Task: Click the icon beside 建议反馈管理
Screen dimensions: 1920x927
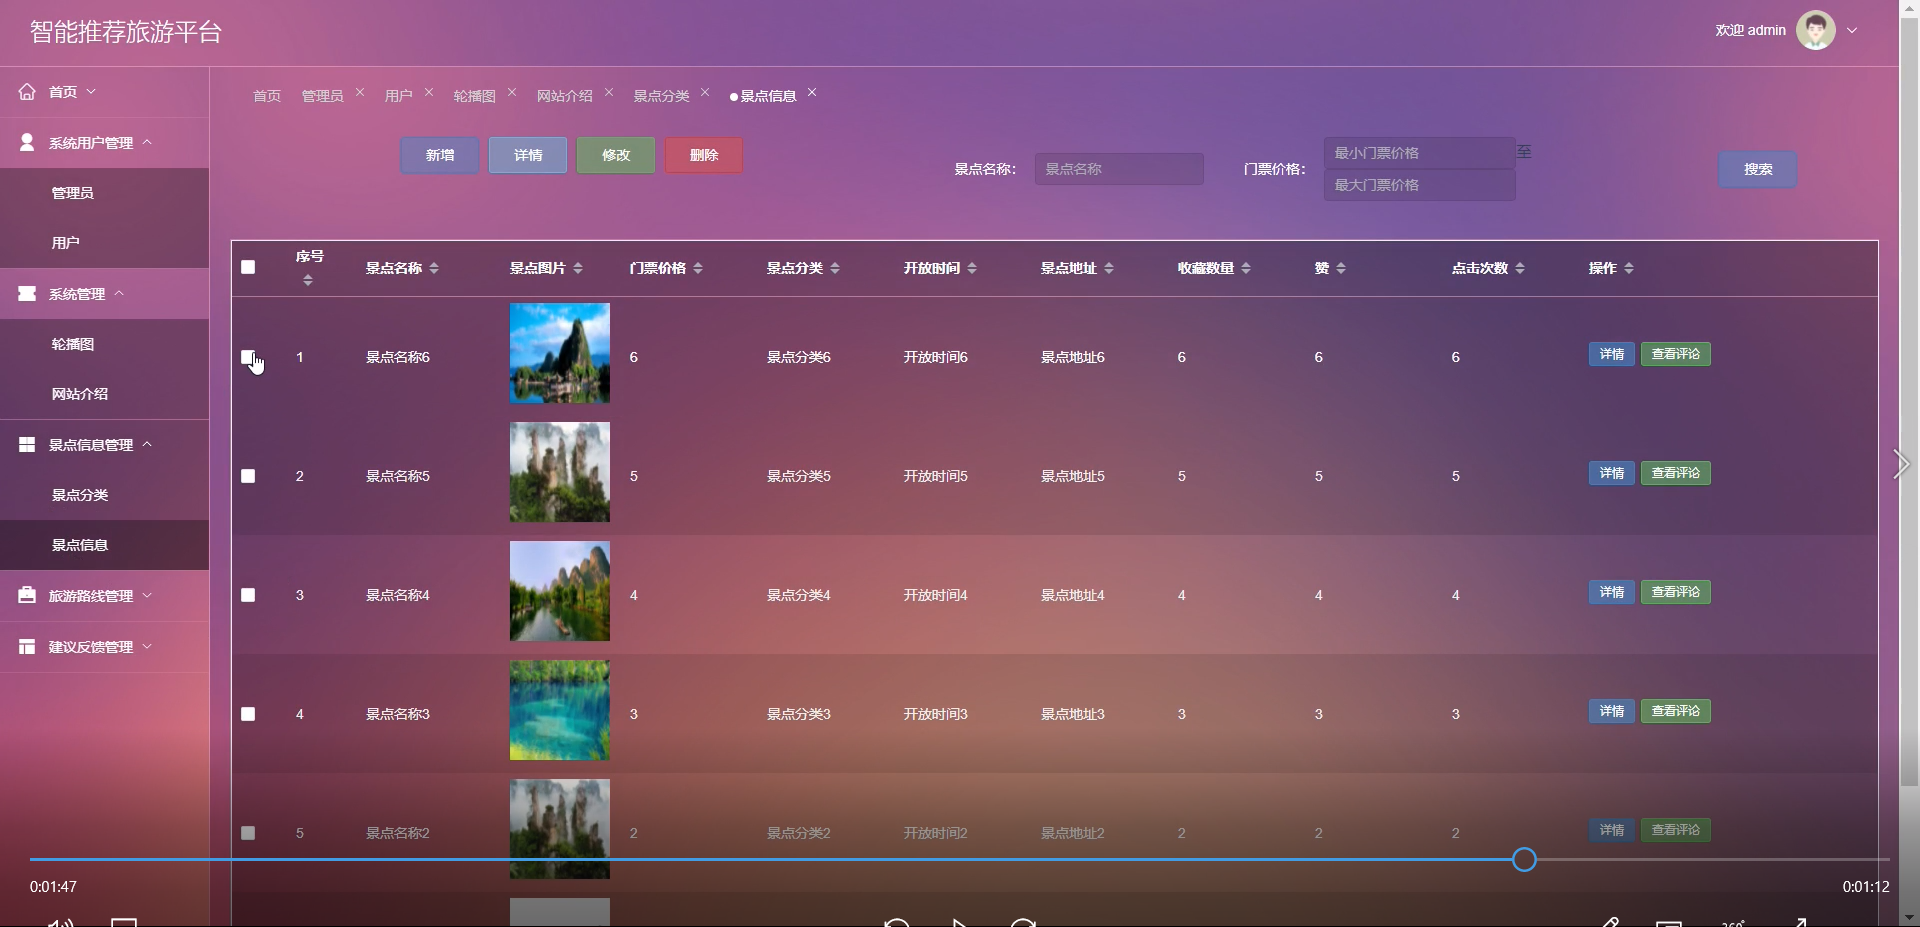Action: (27, 647)
